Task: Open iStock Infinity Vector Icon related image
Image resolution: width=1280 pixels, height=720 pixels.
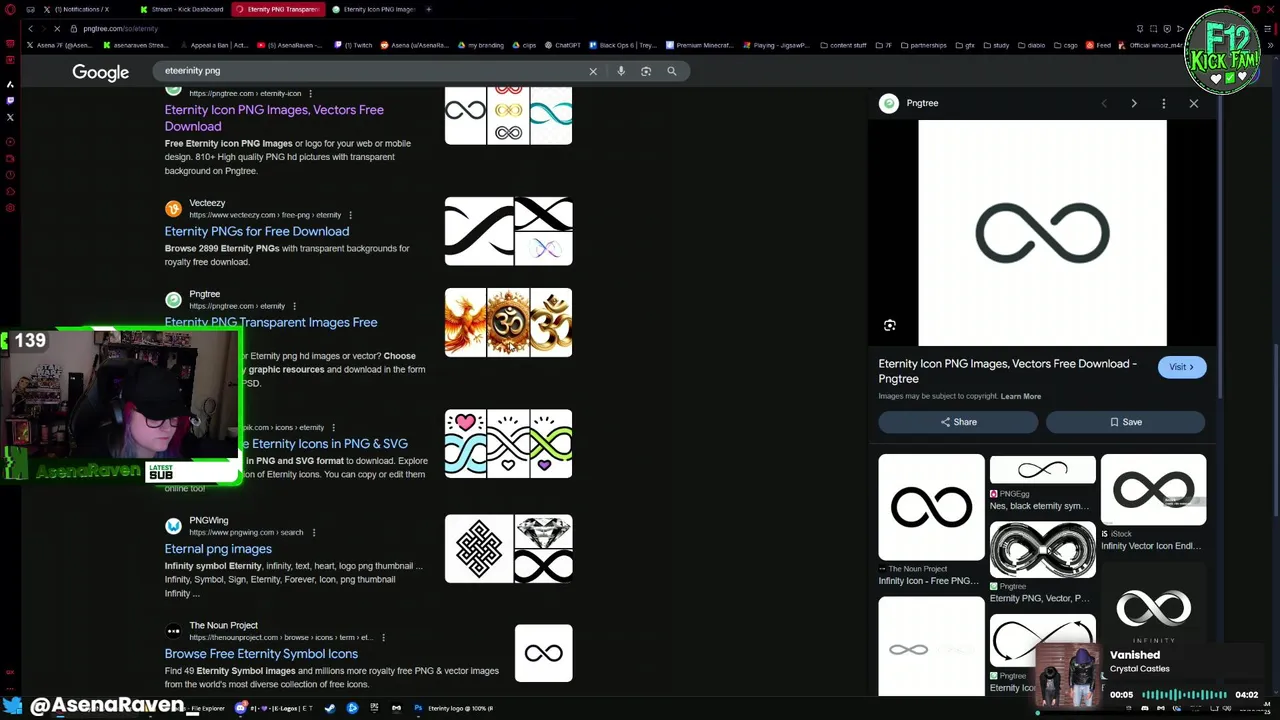Action: (1153, 489)
